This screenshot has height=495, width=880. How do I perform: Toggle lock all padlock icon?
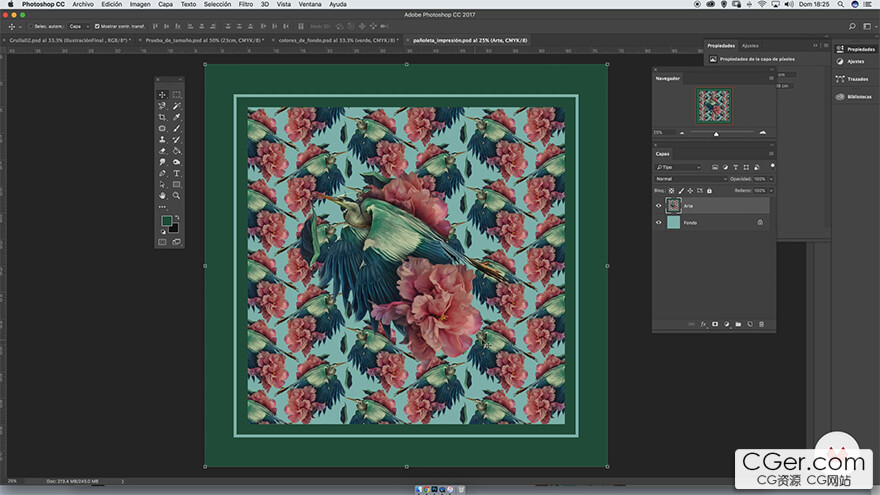709,191
